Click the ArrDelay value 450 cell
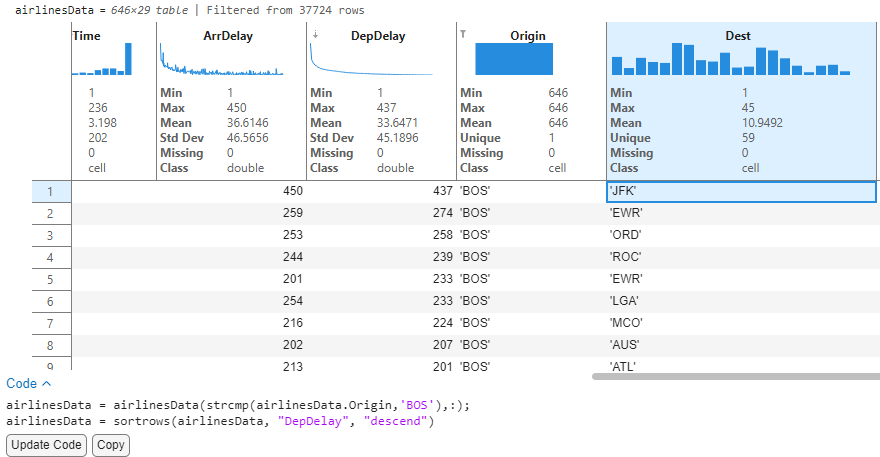Screen dimensions: 880x457 coord(231,191)
